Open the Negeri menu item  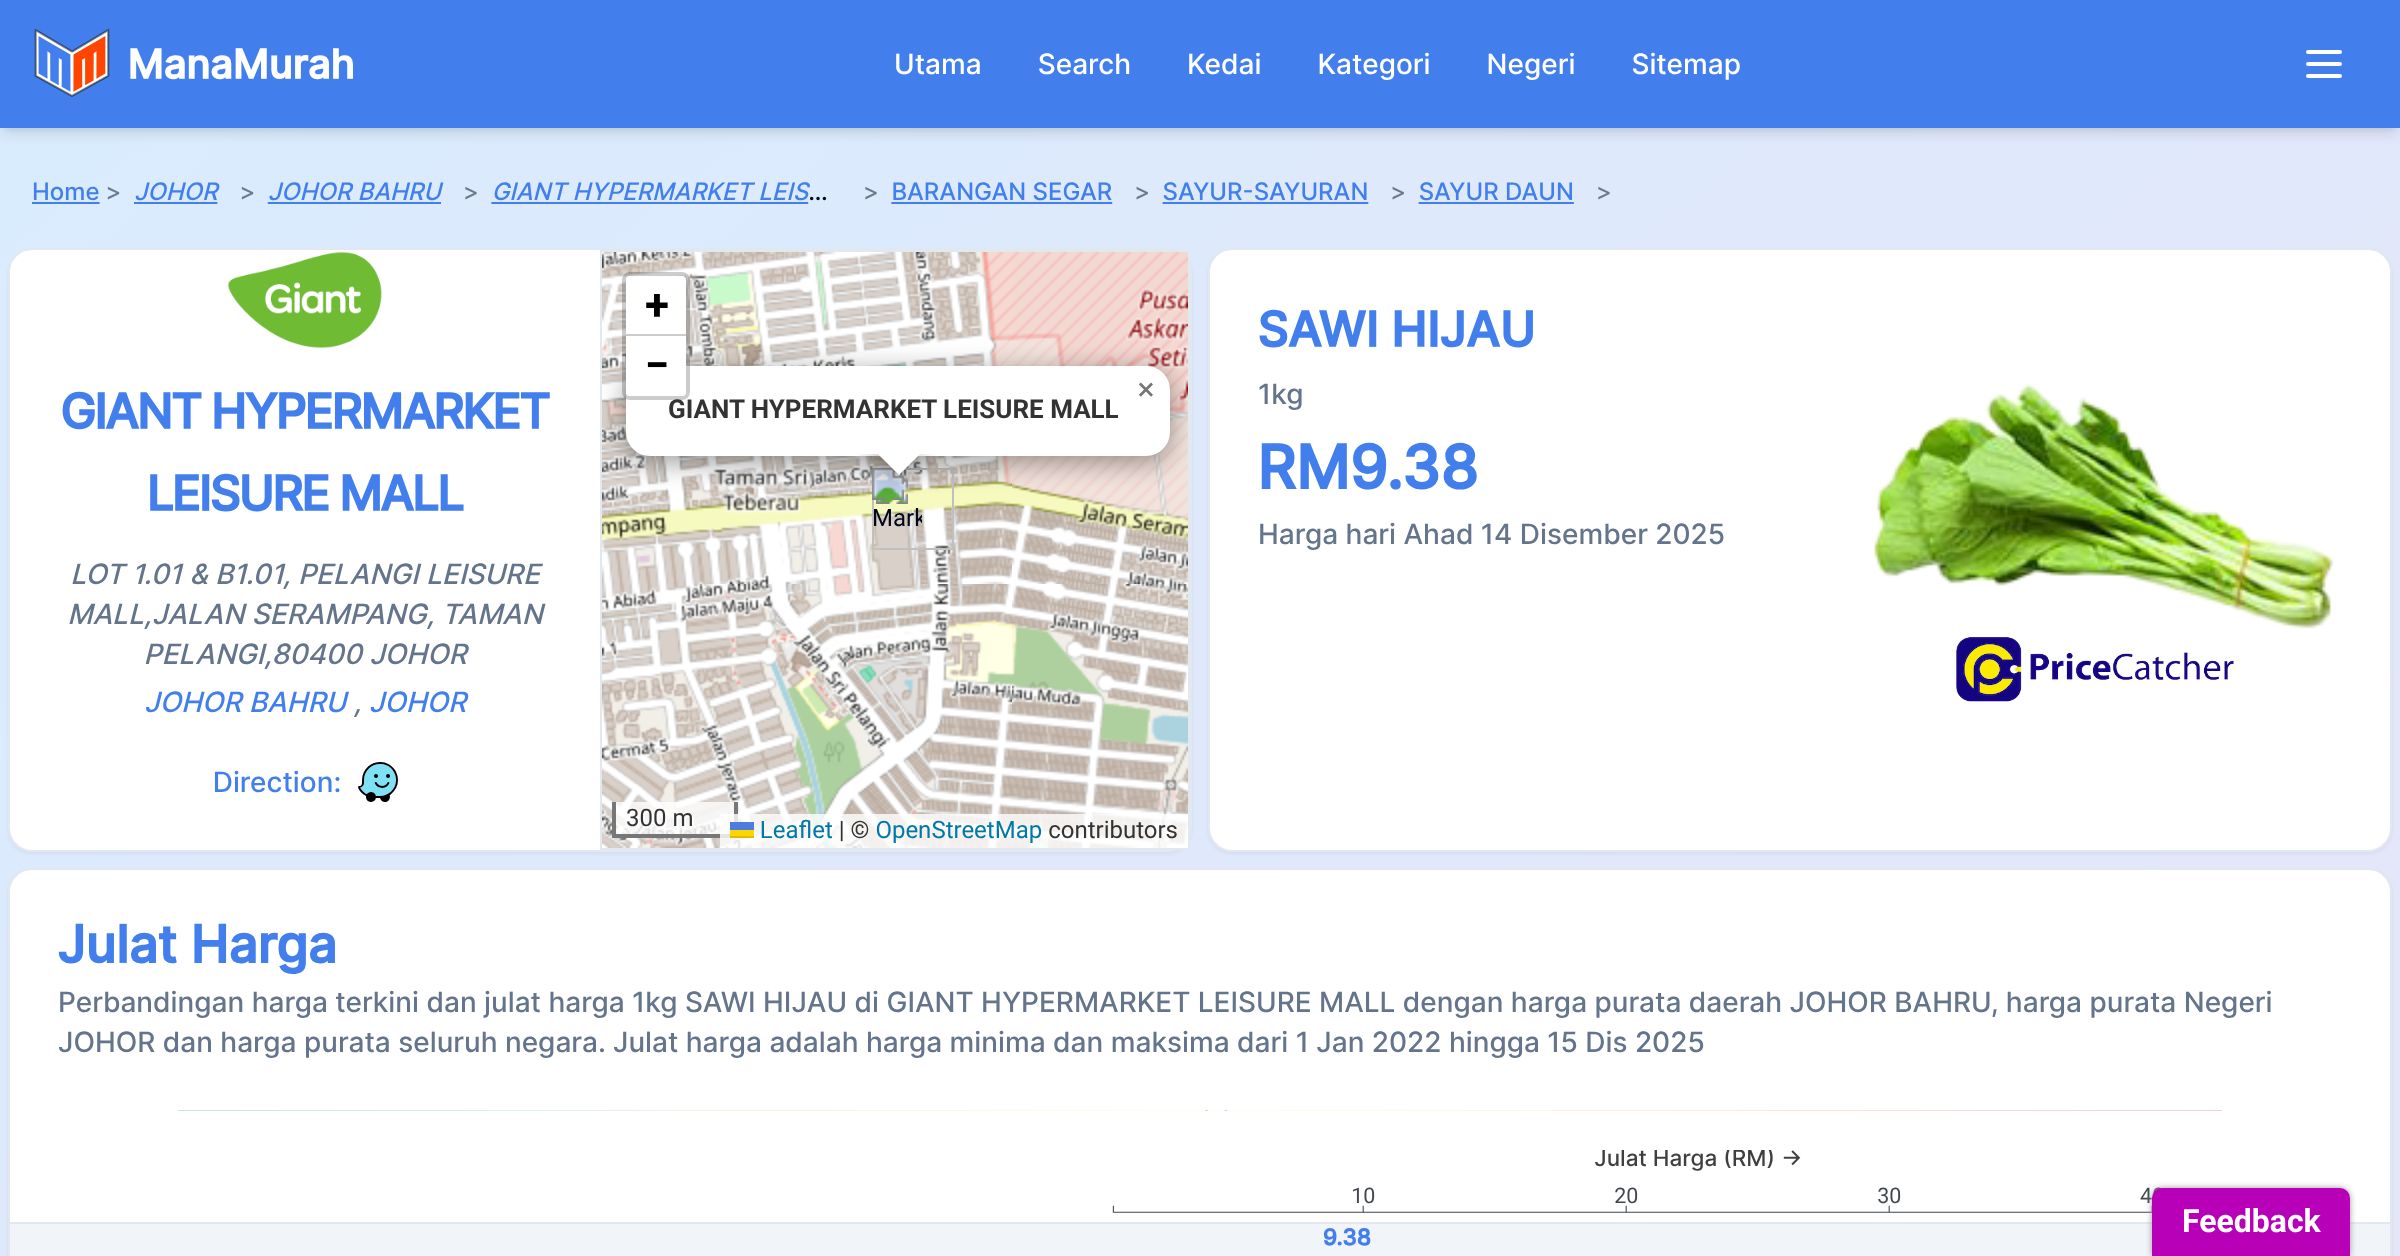pyautogui.click(x=1530, y=64)
